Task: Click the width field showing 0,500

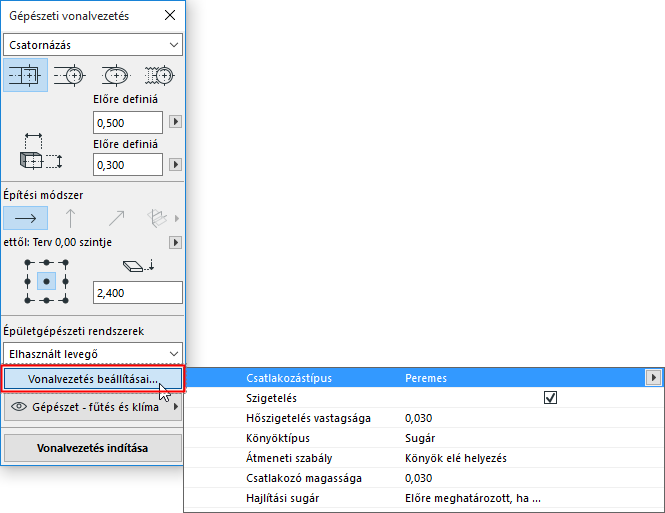Action: click(128, 123)
